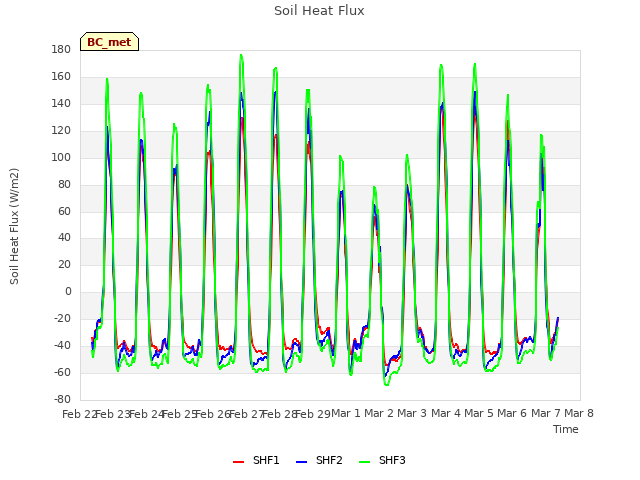
Task: Click the Mar 4 x-axis tick label
Action: pos(446,413)
